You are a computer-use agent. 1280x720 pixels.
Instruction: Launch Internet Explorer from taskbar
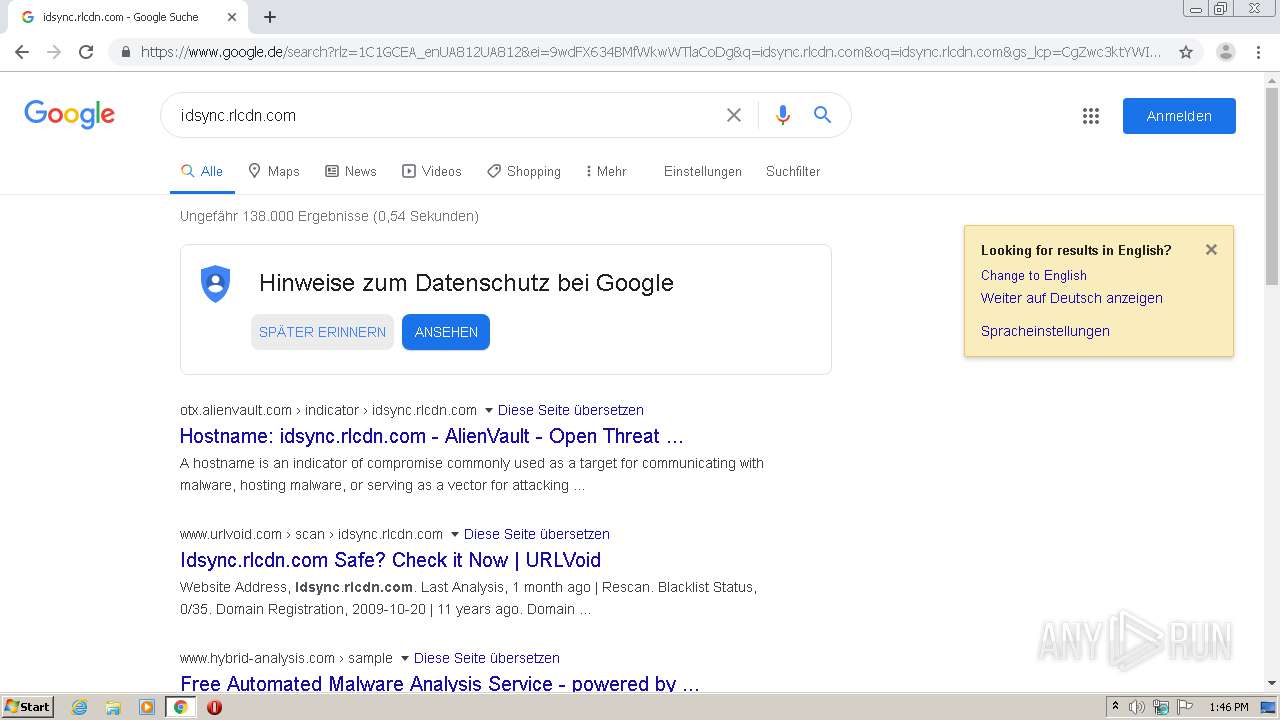tap(80, 707)
